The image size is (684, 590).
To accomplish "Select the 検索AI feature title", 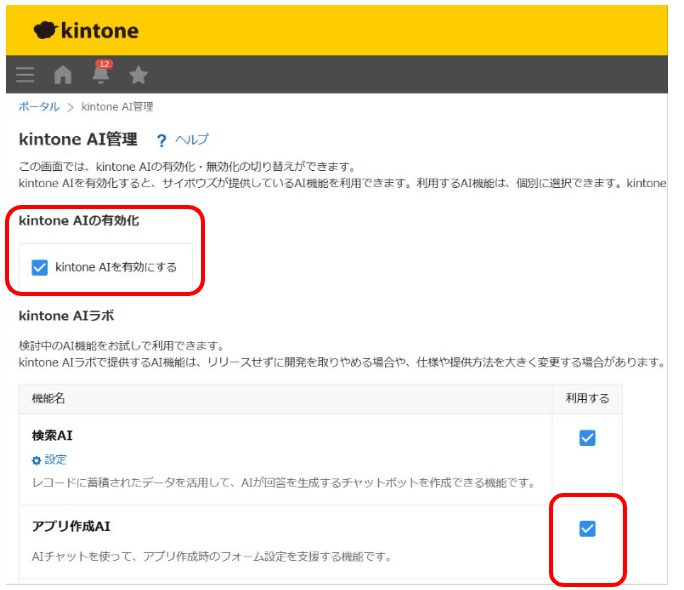I will coord(52,436).
